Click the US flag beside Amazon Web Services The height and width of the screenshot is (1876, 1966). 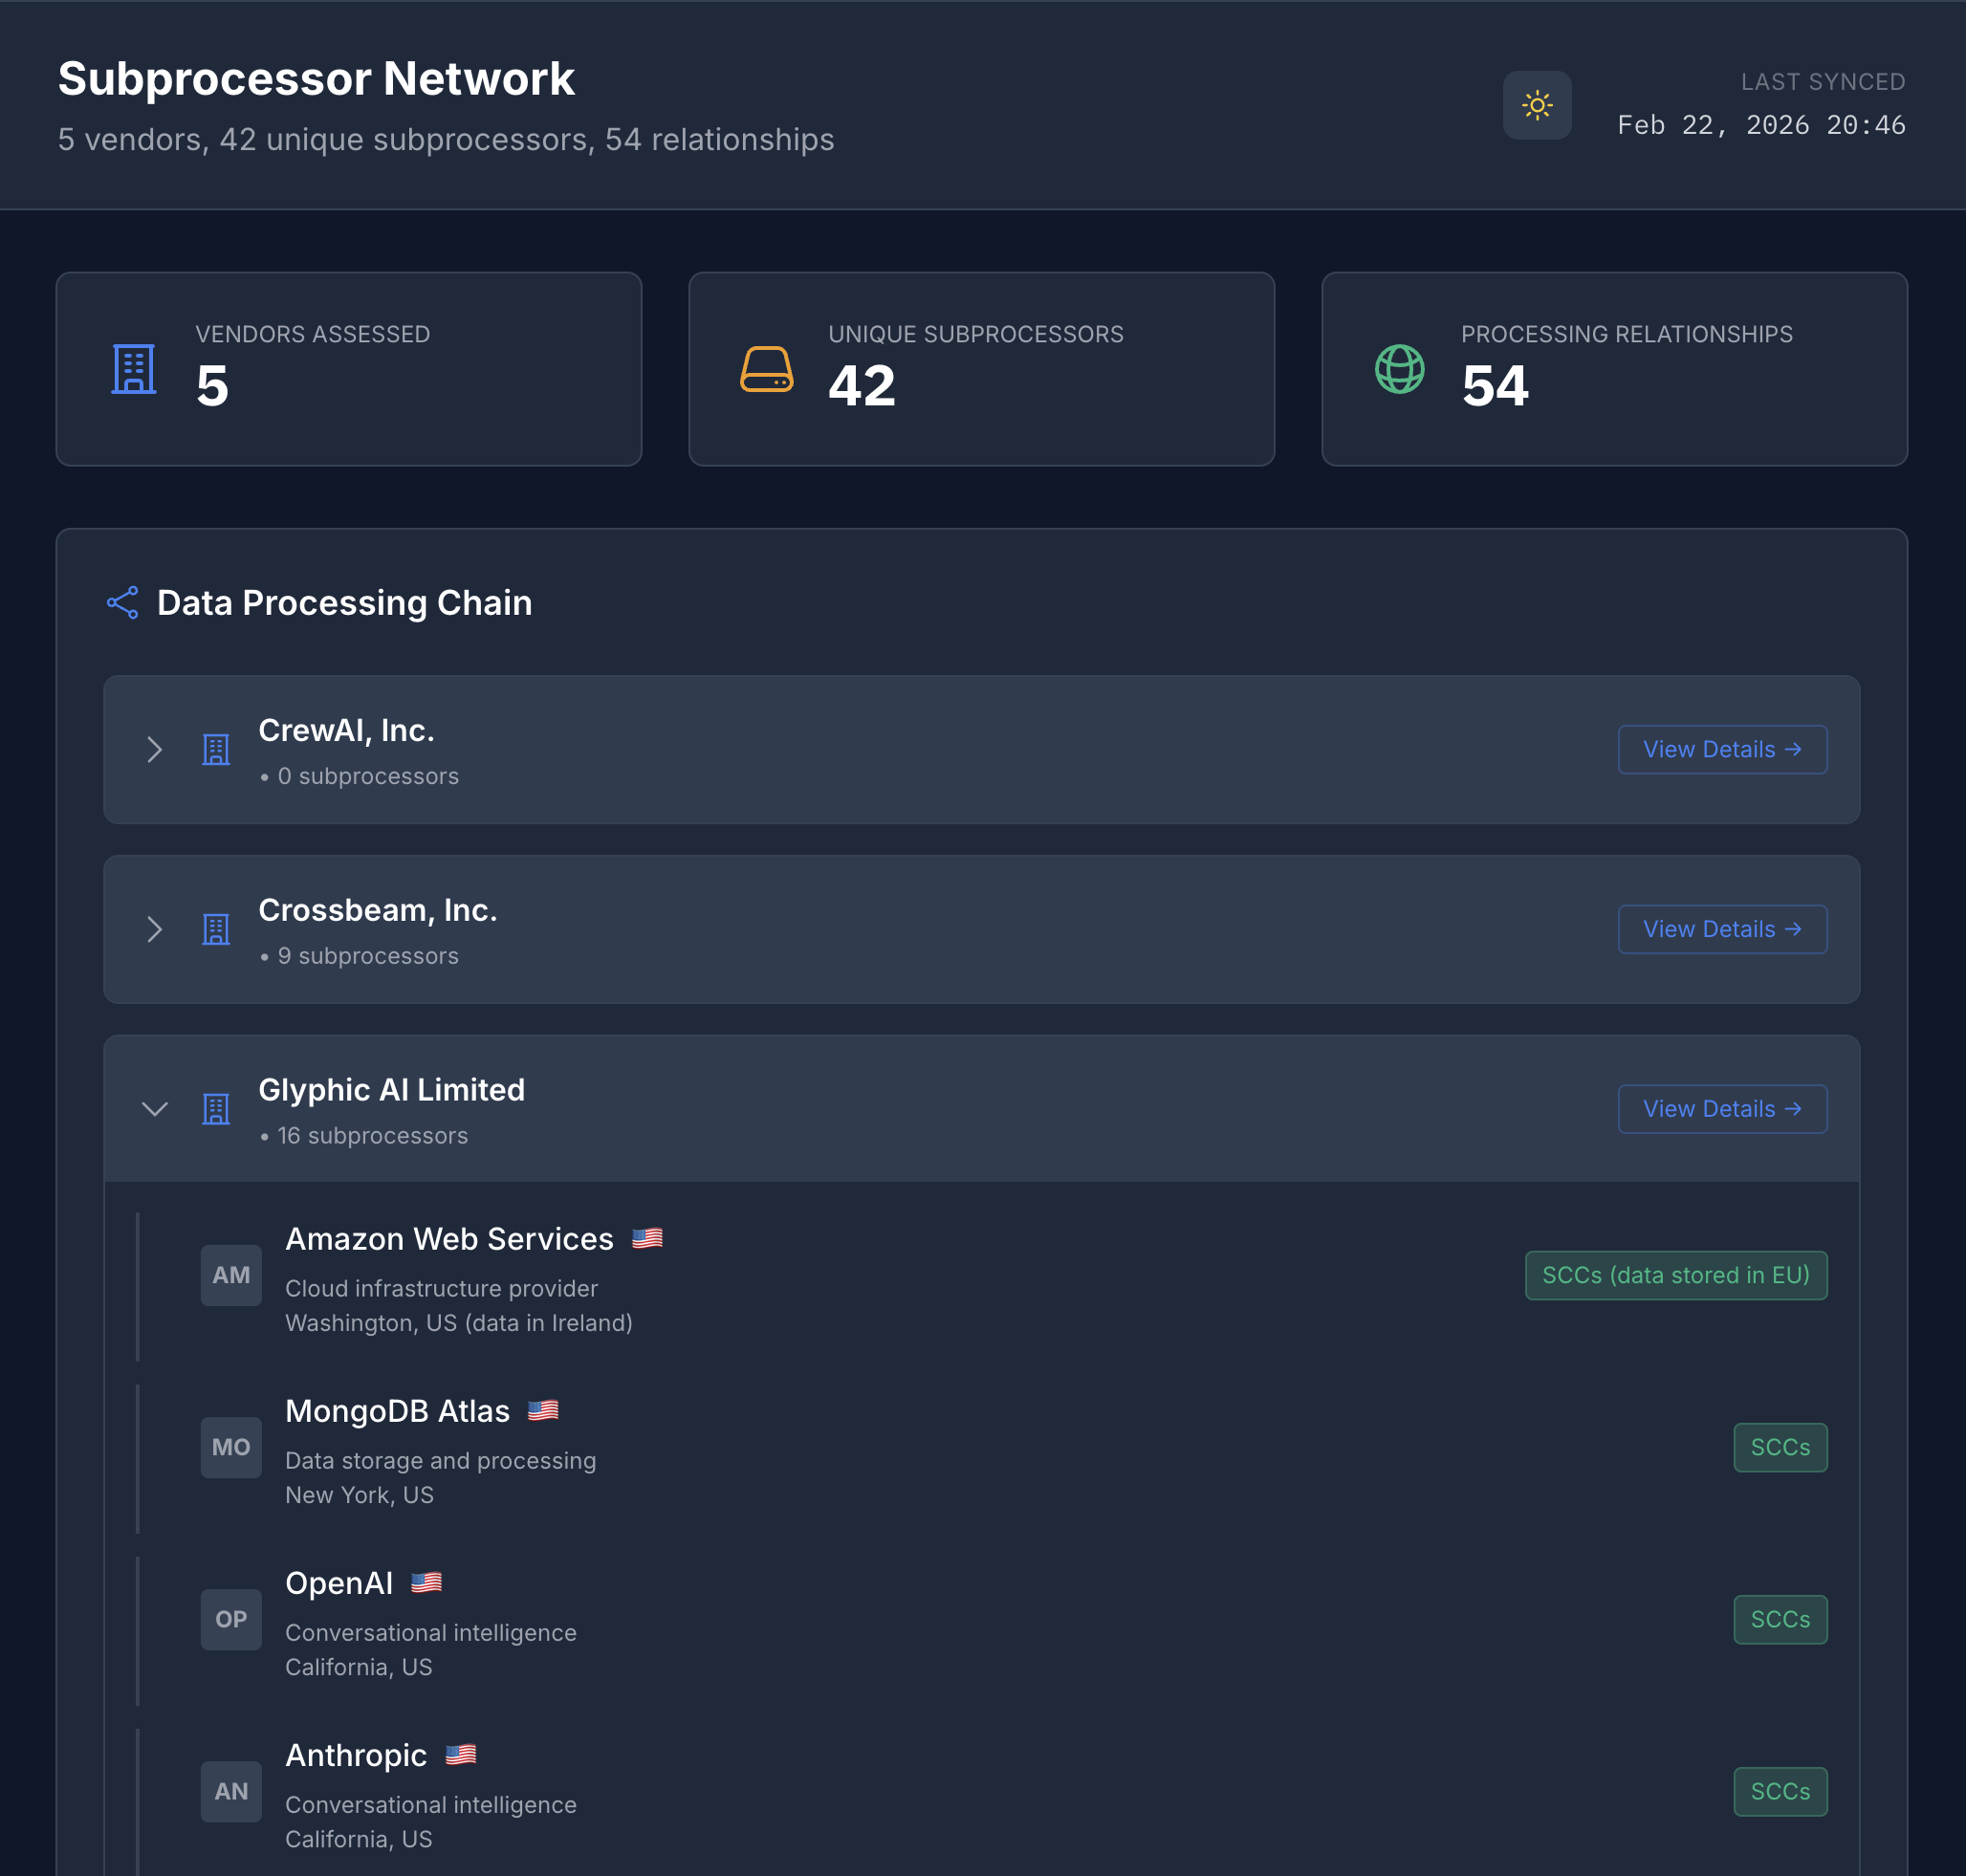pos(647,1239)
